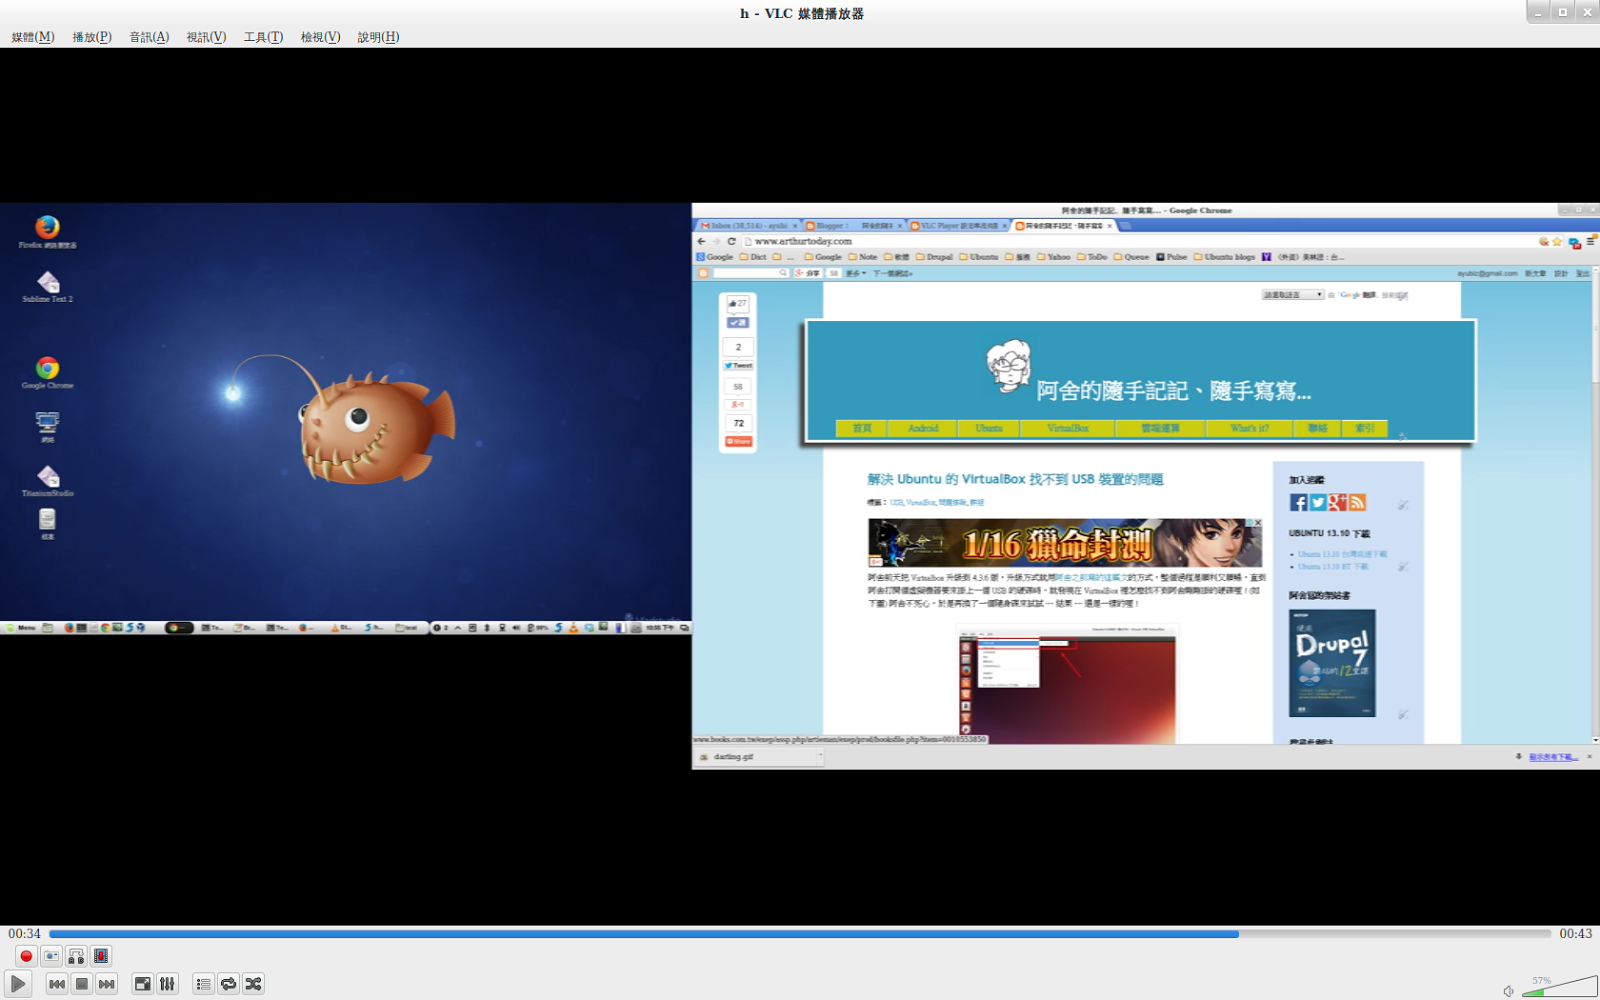Open the 工具 (Tools) menu
The image size is (1600, 1000).
coord(261,36)
